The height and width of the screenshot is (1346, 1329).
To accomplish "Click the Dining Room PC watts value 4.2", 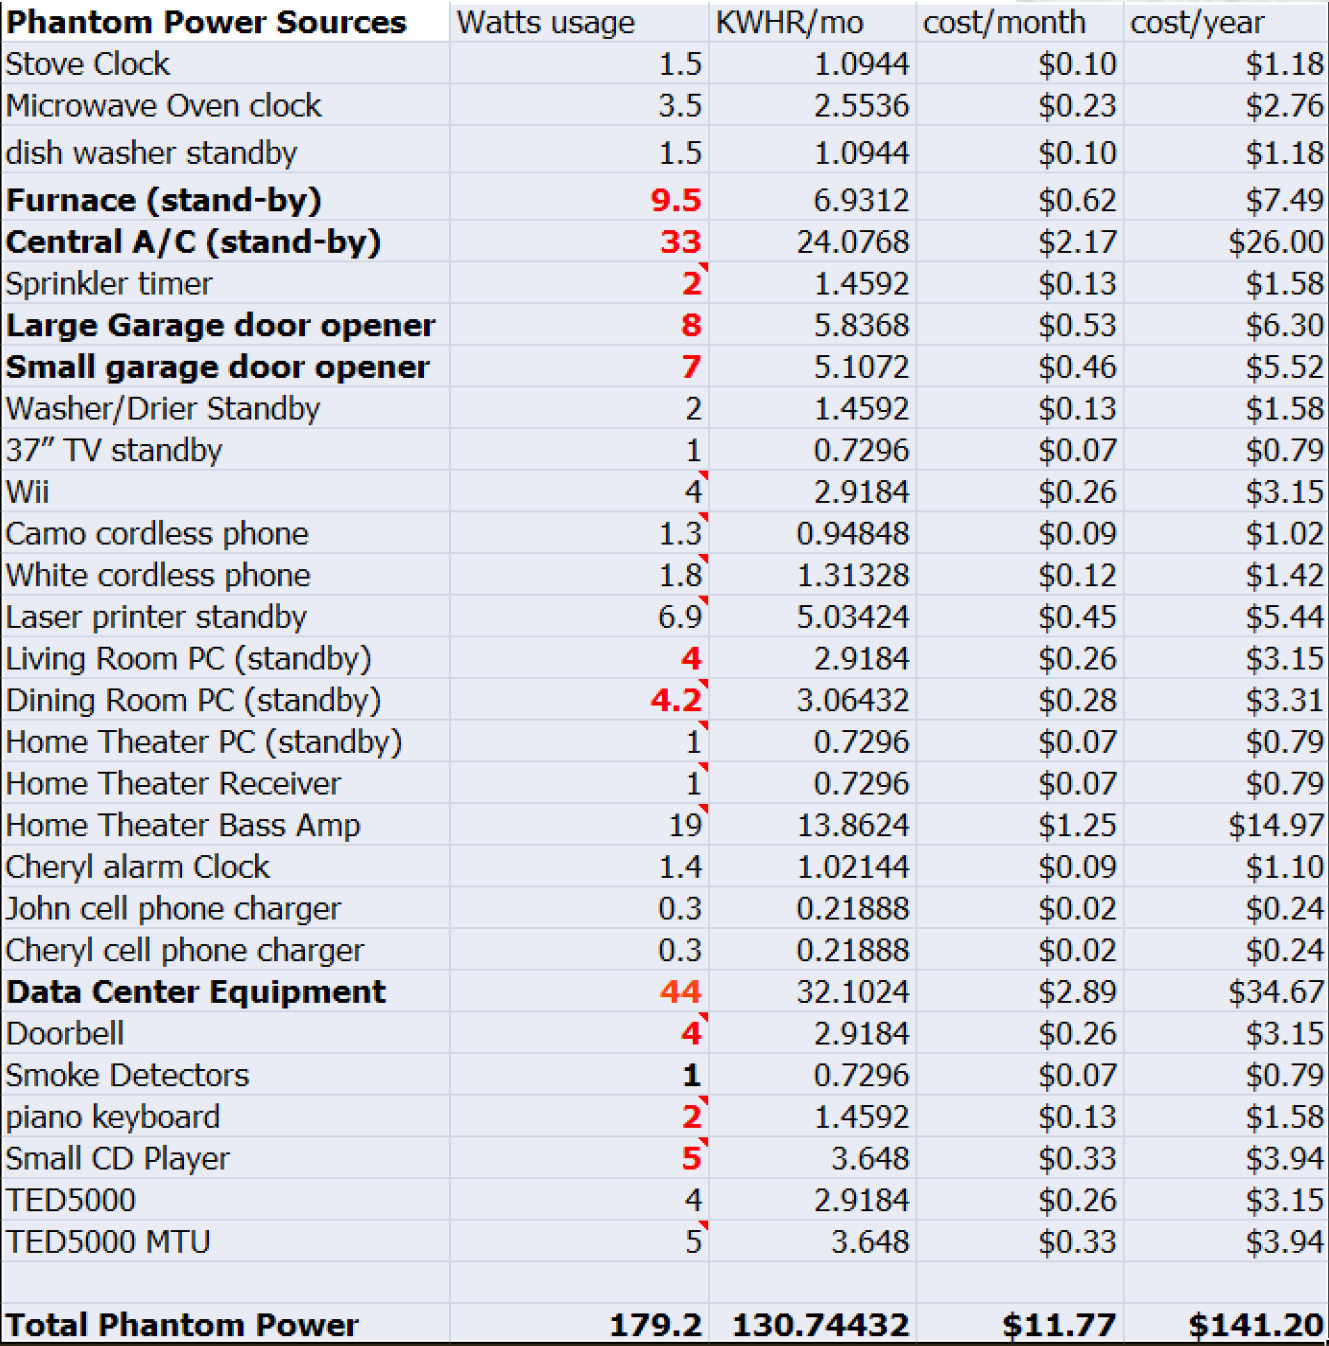I will point(676,700).
